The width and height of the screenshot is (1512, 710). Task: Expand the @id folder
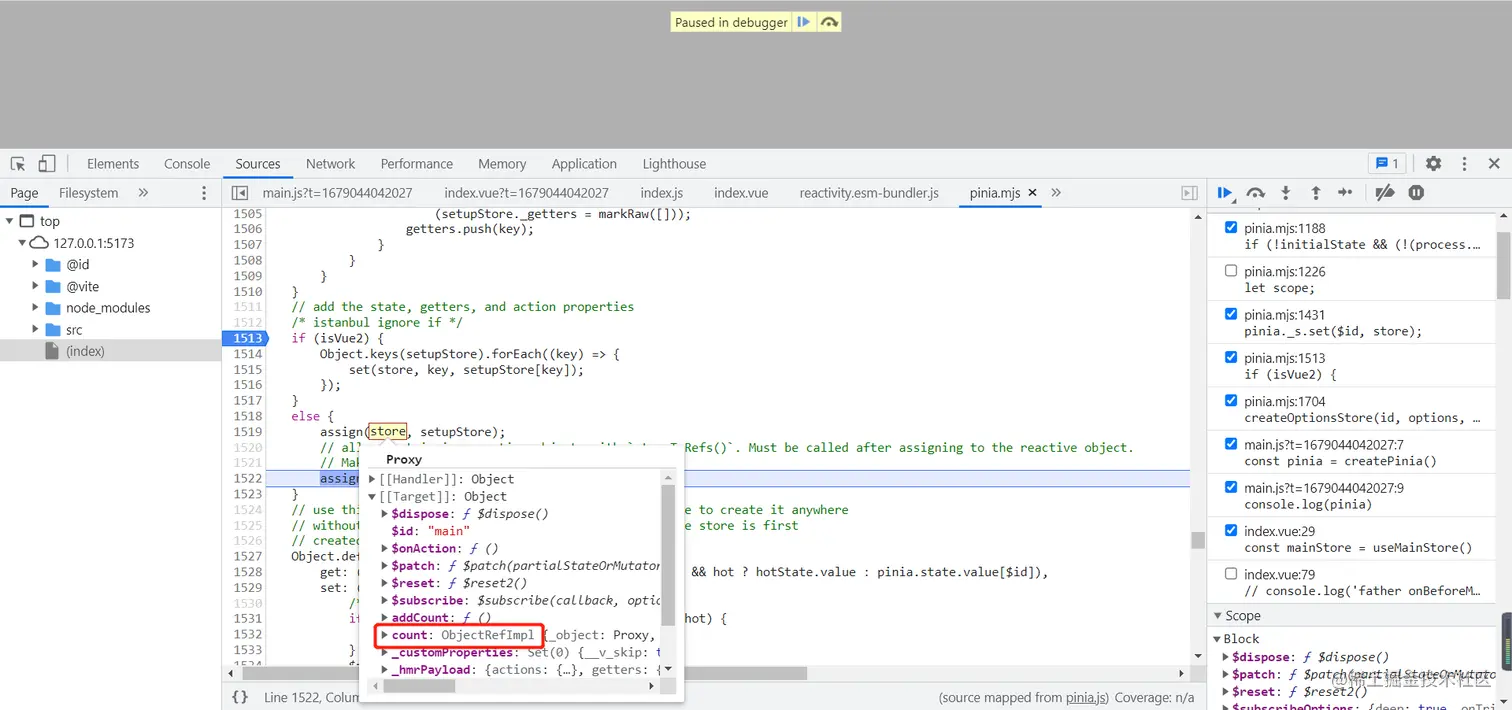36,265
